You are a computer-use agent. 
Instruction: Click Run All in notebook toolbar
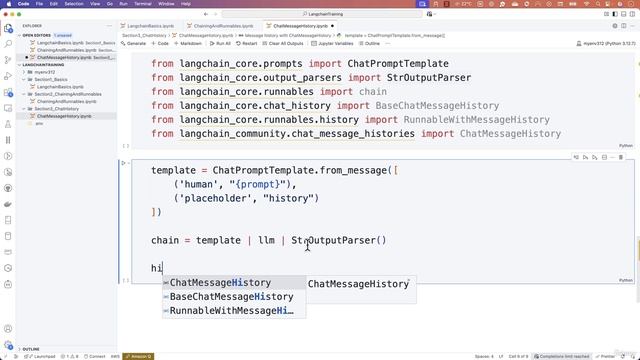220,43
